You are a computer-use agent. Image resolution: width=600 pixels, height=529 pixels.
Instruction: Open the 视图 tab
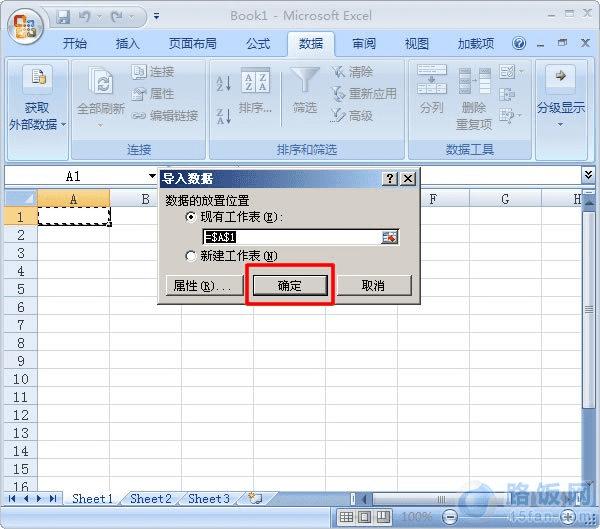[x=417, y=44]
